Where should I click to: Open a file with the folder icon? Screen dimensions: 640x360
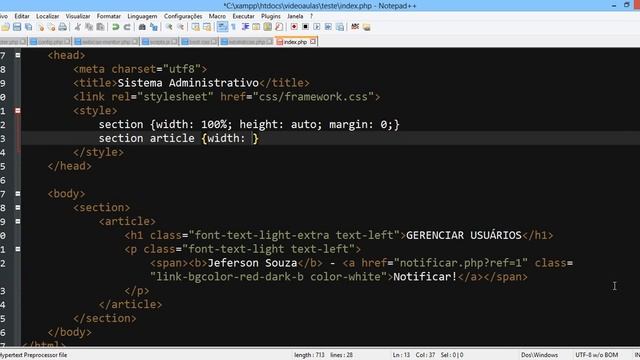(5, 27)
